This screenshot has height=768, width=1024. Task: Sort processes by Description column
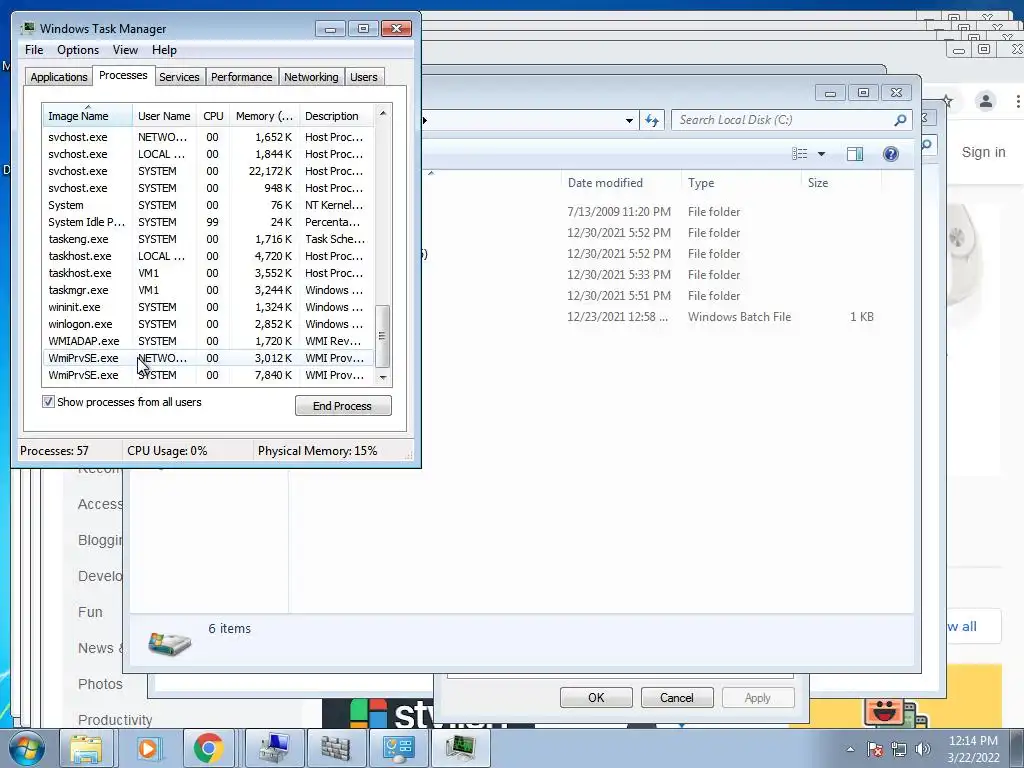336,116
